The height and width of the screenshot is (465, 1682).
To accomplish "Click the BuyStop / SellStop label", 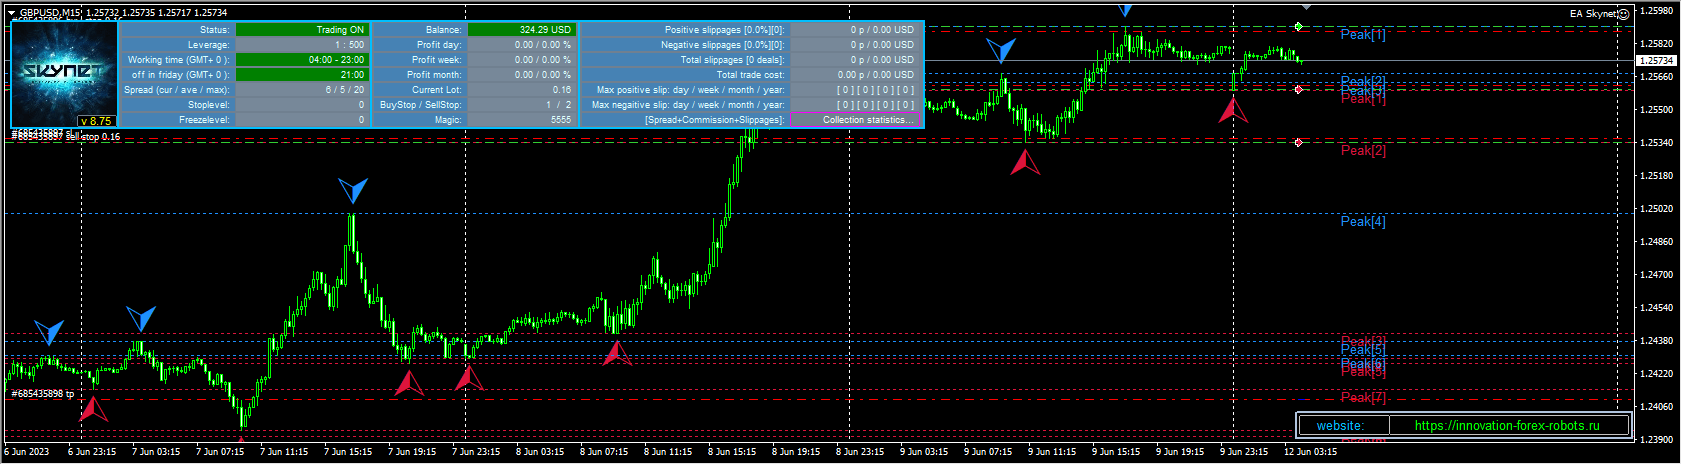I will point(420,105).
